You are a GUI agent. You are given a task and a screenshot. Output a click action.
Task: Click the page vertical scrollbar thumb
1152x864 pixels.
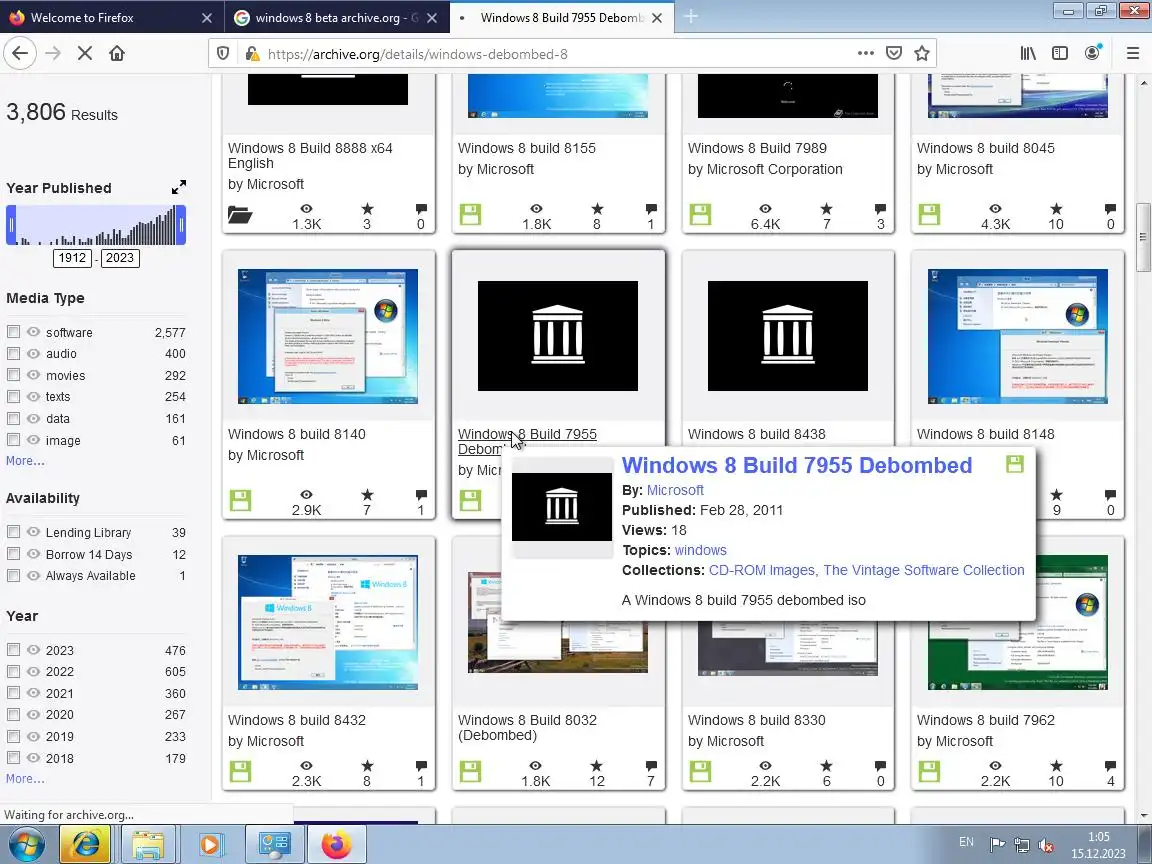[1142, 237]
